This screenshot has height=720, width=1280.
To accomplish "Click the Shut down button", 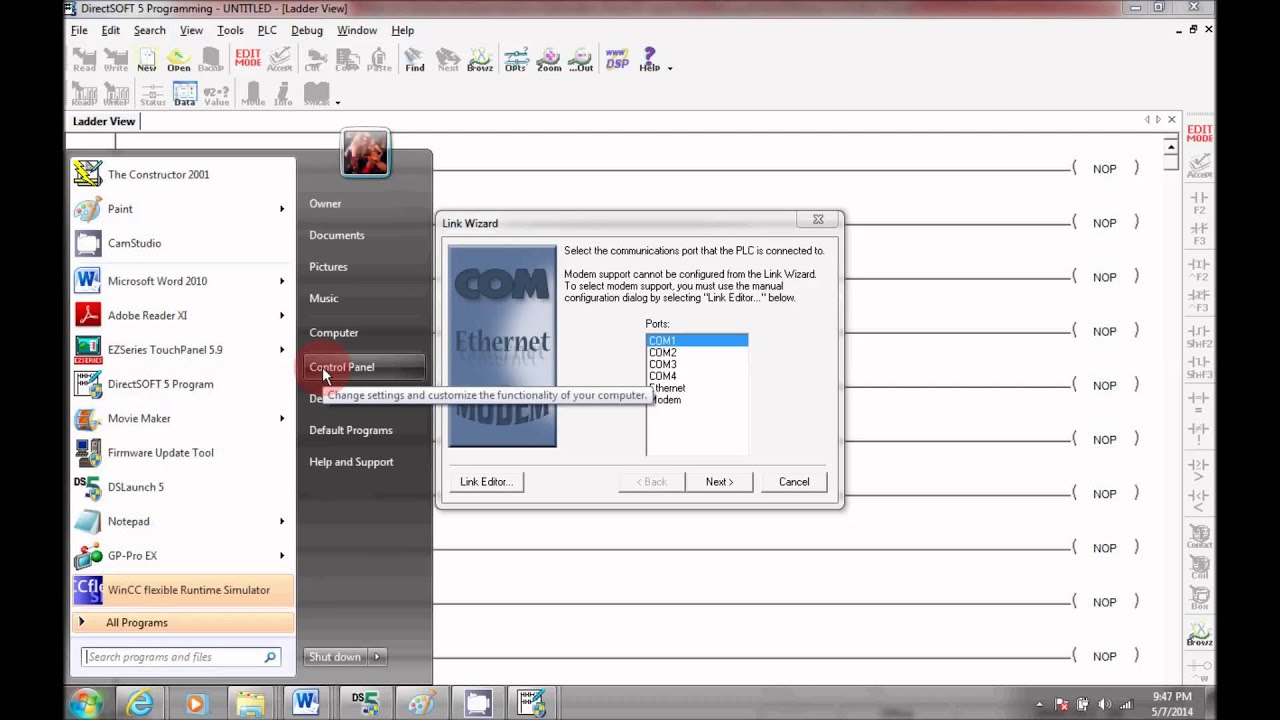I will tap(336, 657).
